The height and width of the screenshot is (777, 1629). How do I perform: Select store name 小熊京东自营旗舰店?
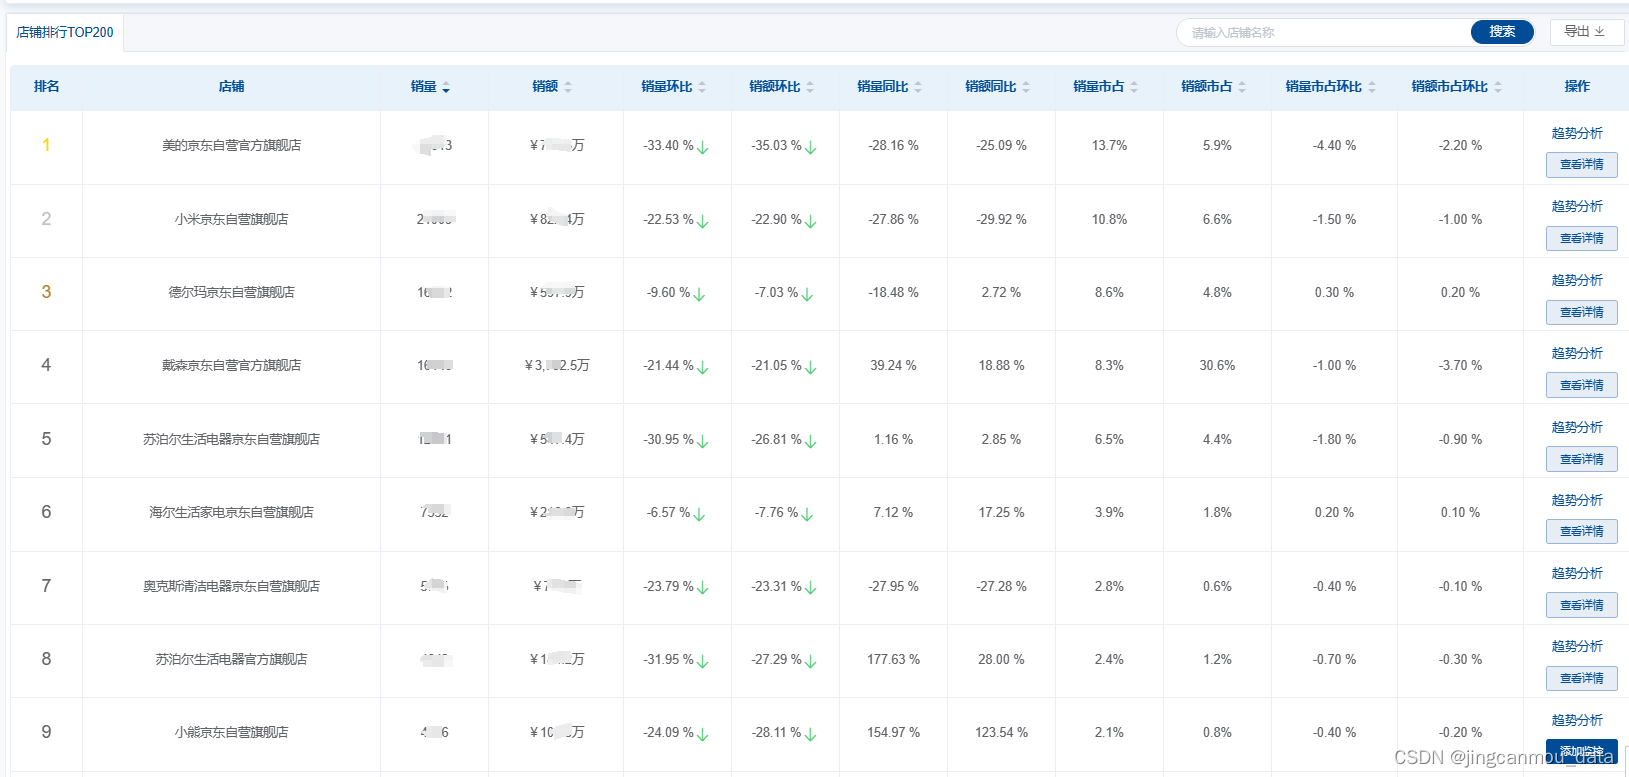231,732
